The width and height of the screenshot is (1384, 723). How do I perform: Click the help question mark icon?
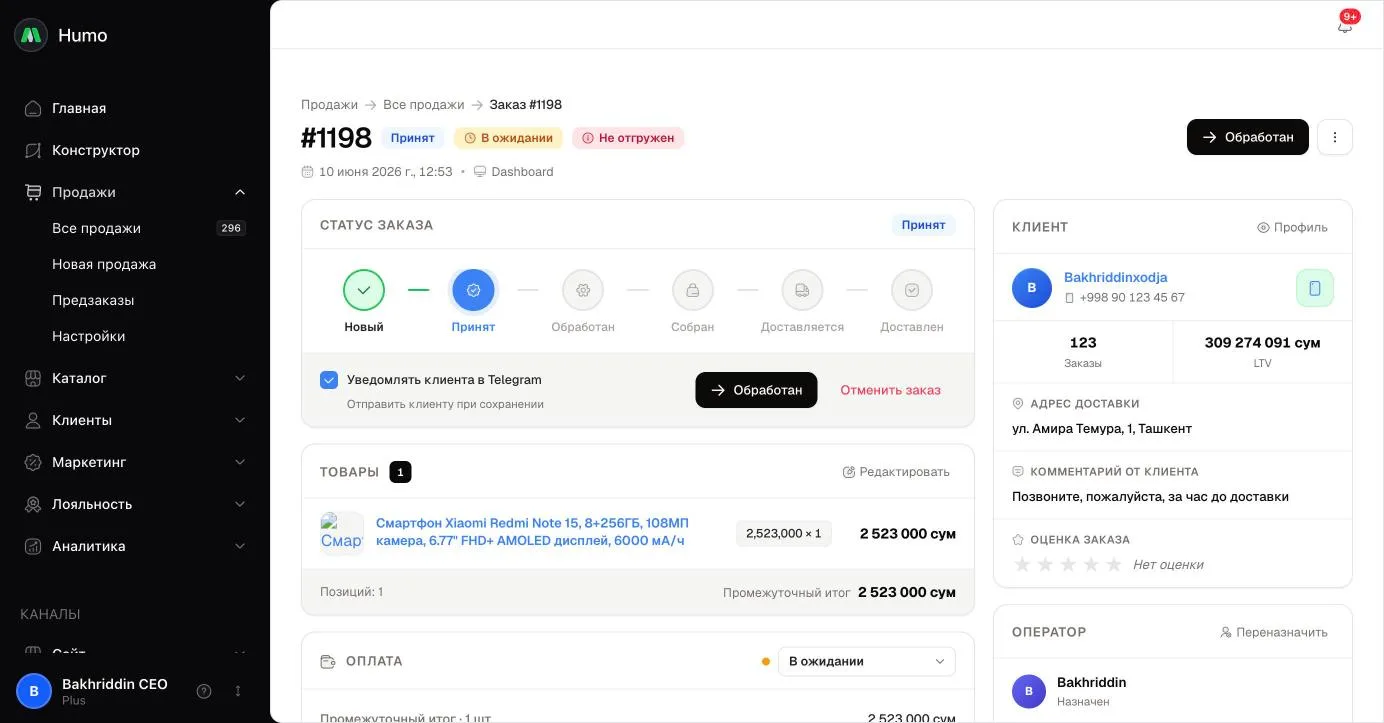click(204, 691)
